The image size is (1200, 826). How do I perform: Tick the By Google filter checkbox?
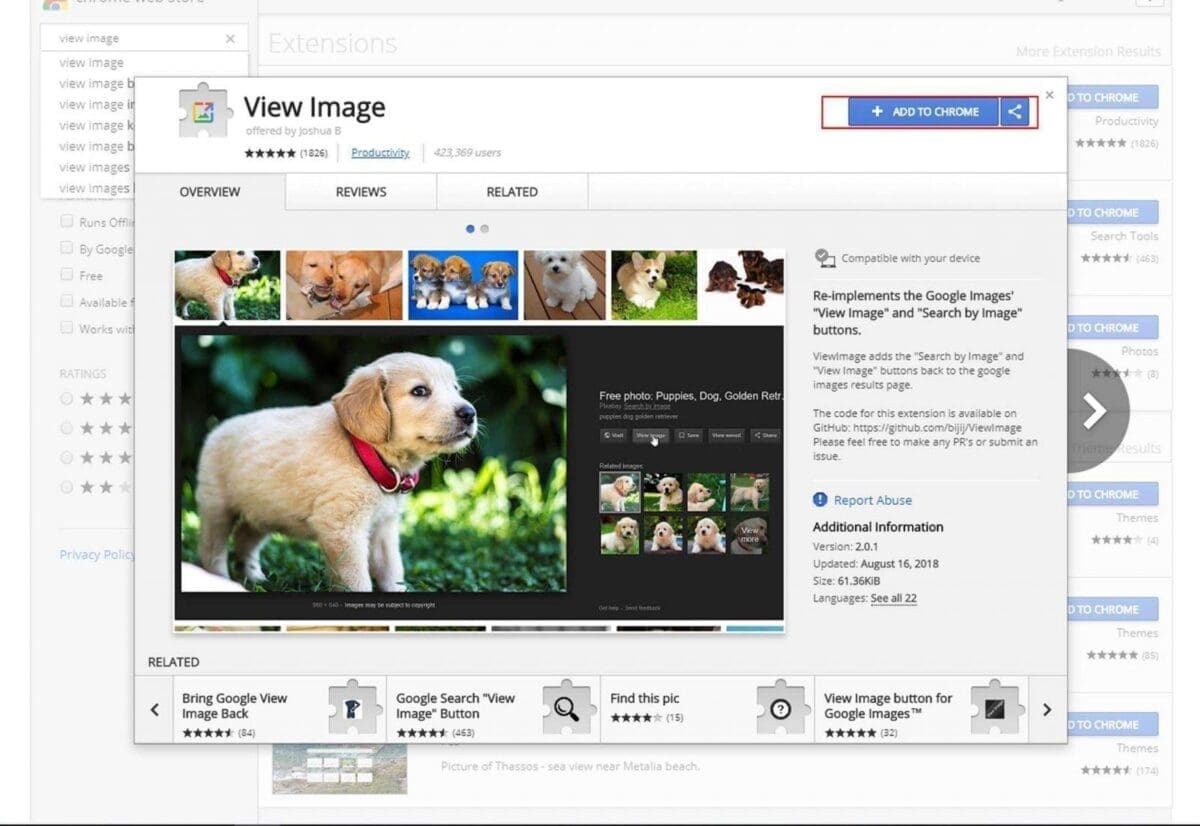coord(67,248)
